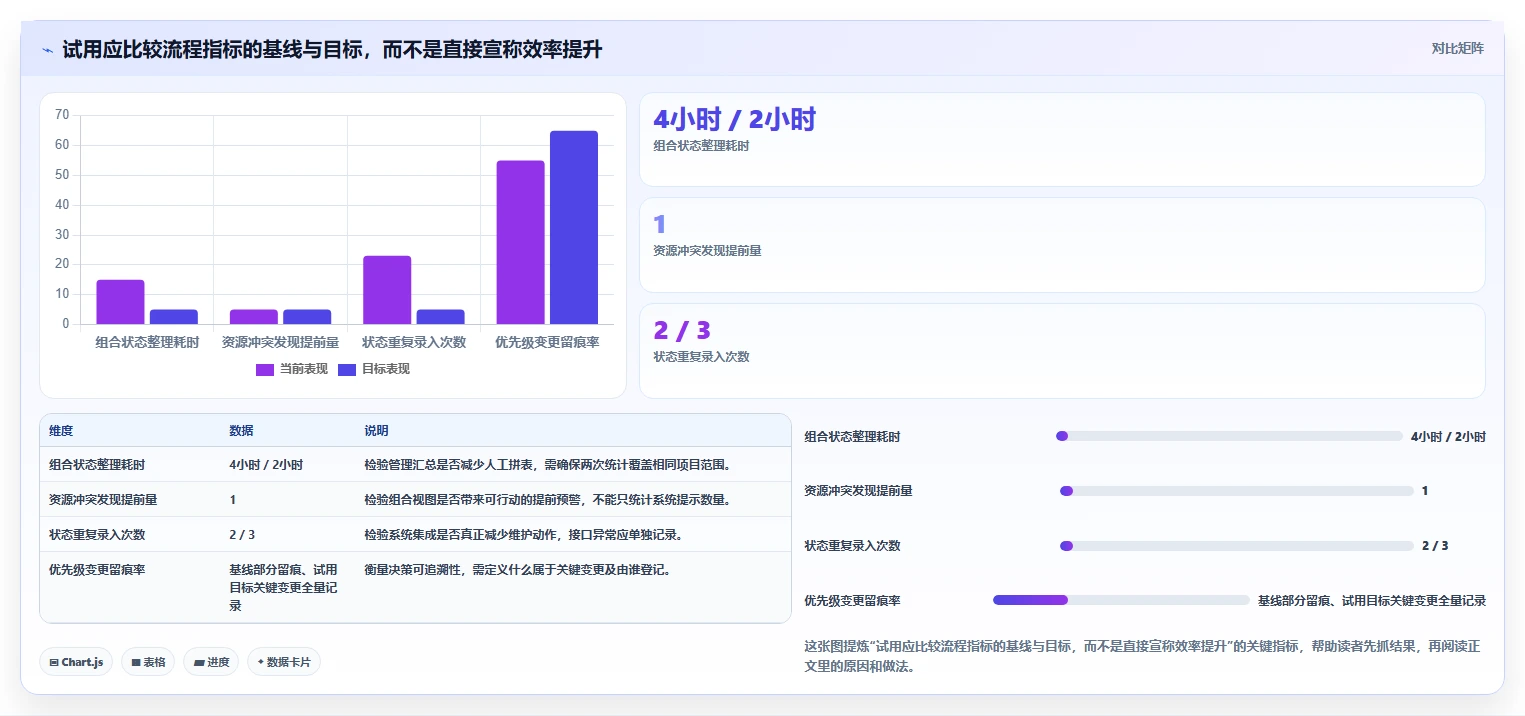The image size is (1525, 716).
Task: Click 资源冲突发现提前量 in the table's 维度 column
Action: click(x=103, y=500)
